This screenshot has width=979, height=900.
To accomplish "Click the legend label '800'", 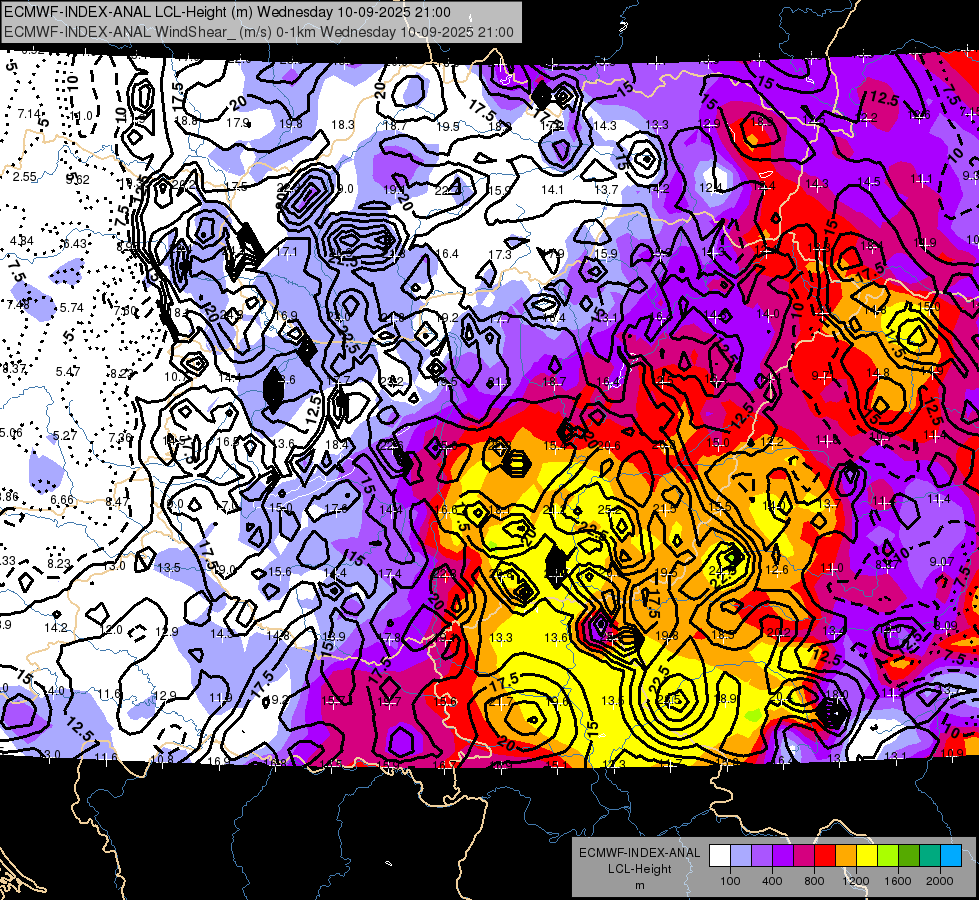I will 814,881.
